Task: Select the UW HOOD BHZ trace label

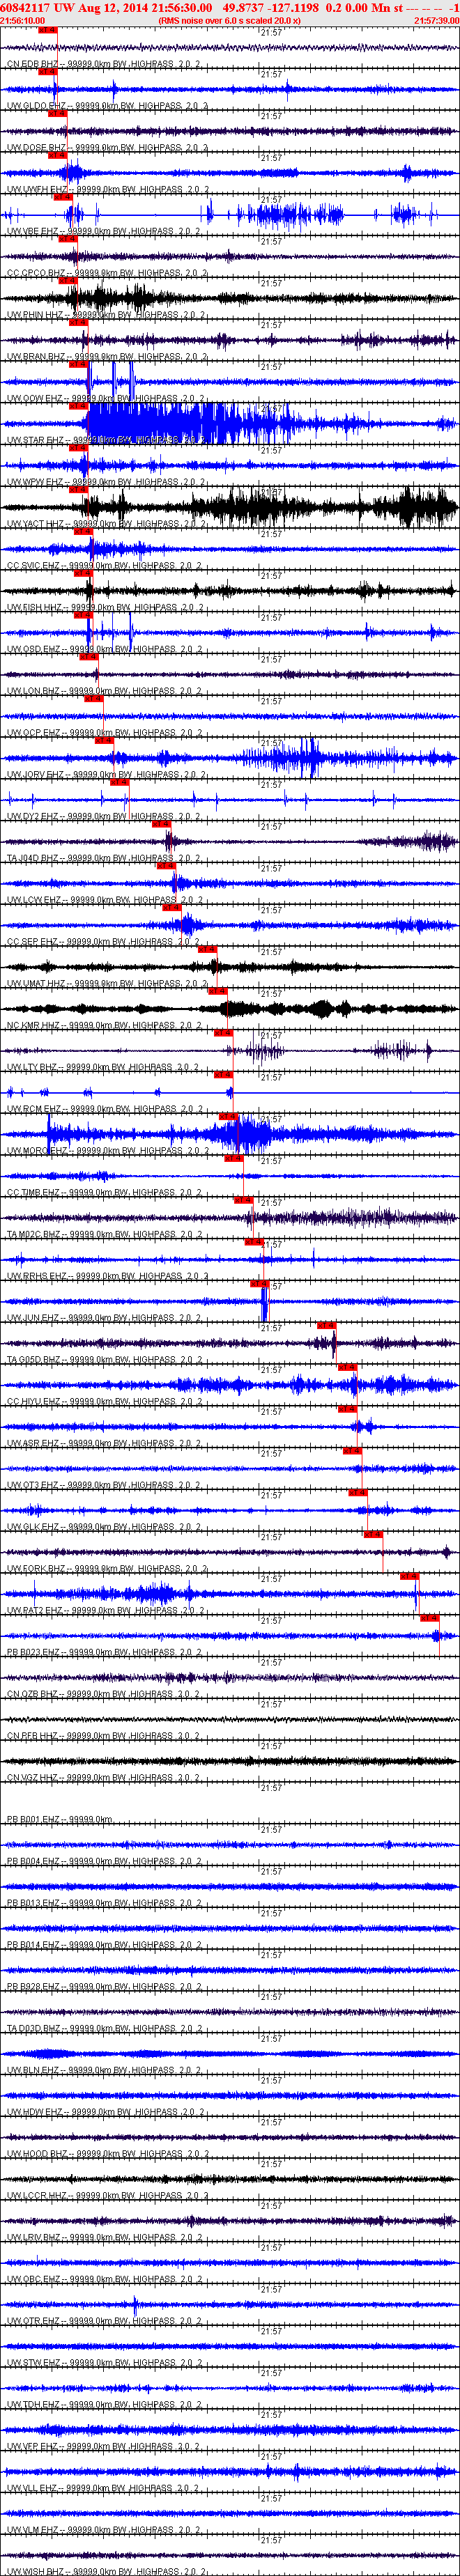Action: click(107, 2154)
